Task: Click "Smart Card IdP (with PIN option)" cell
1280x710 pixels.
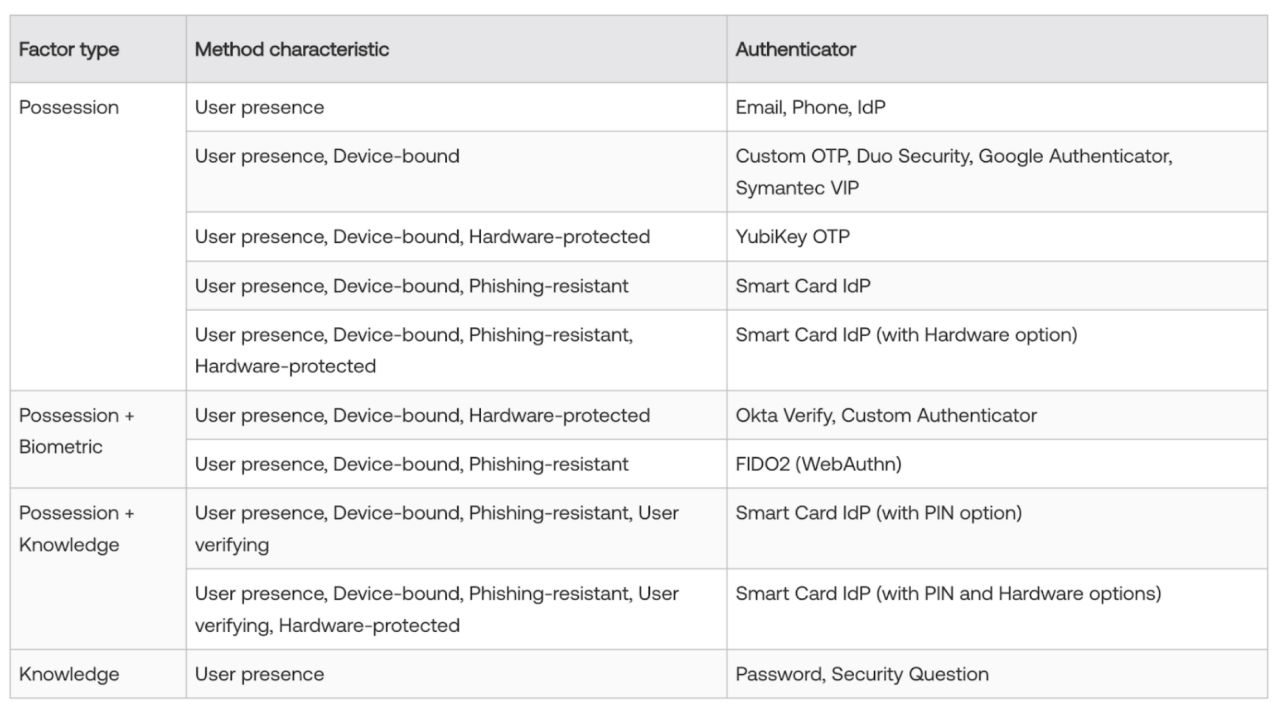Action: pyautogui.click(x=878, y=513)
